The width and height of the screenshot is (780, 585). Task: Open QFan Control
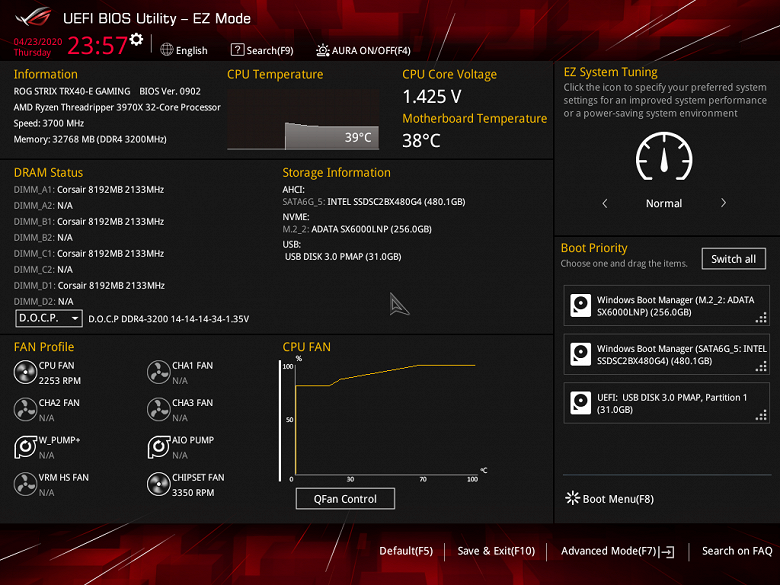coord(345,498)
